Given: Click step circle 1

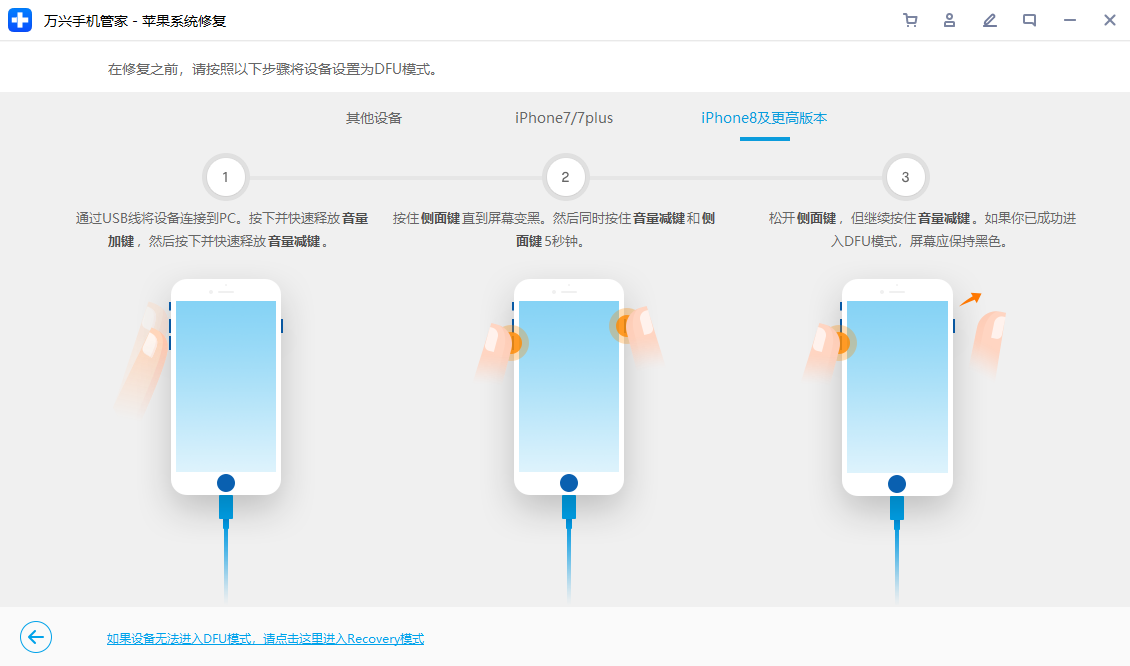Looking at the screenshot, I should 225,176.
